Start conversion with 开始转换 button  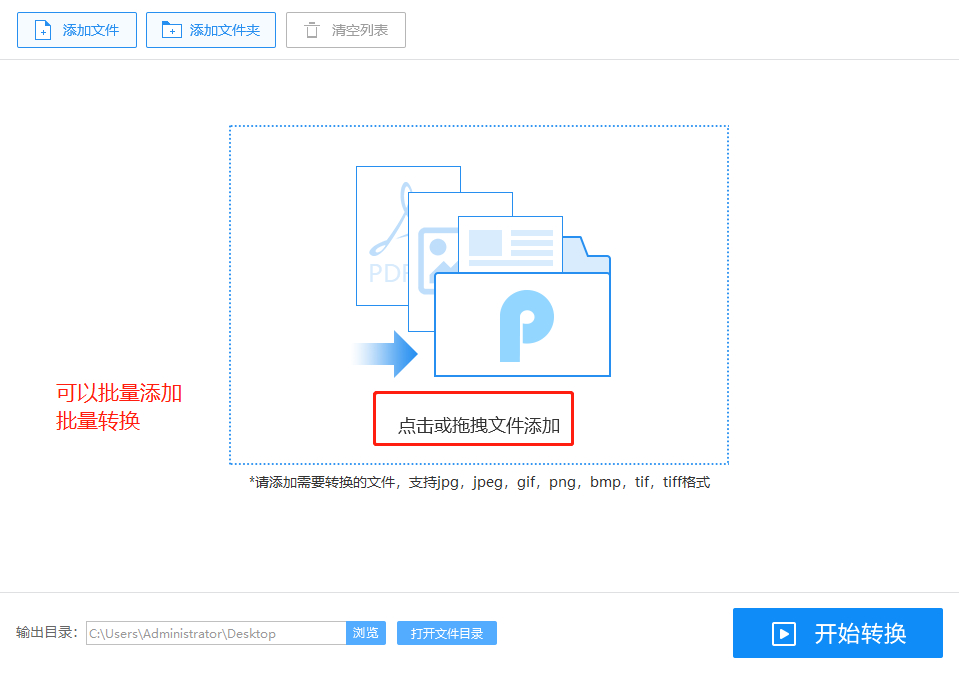[838, 633]
